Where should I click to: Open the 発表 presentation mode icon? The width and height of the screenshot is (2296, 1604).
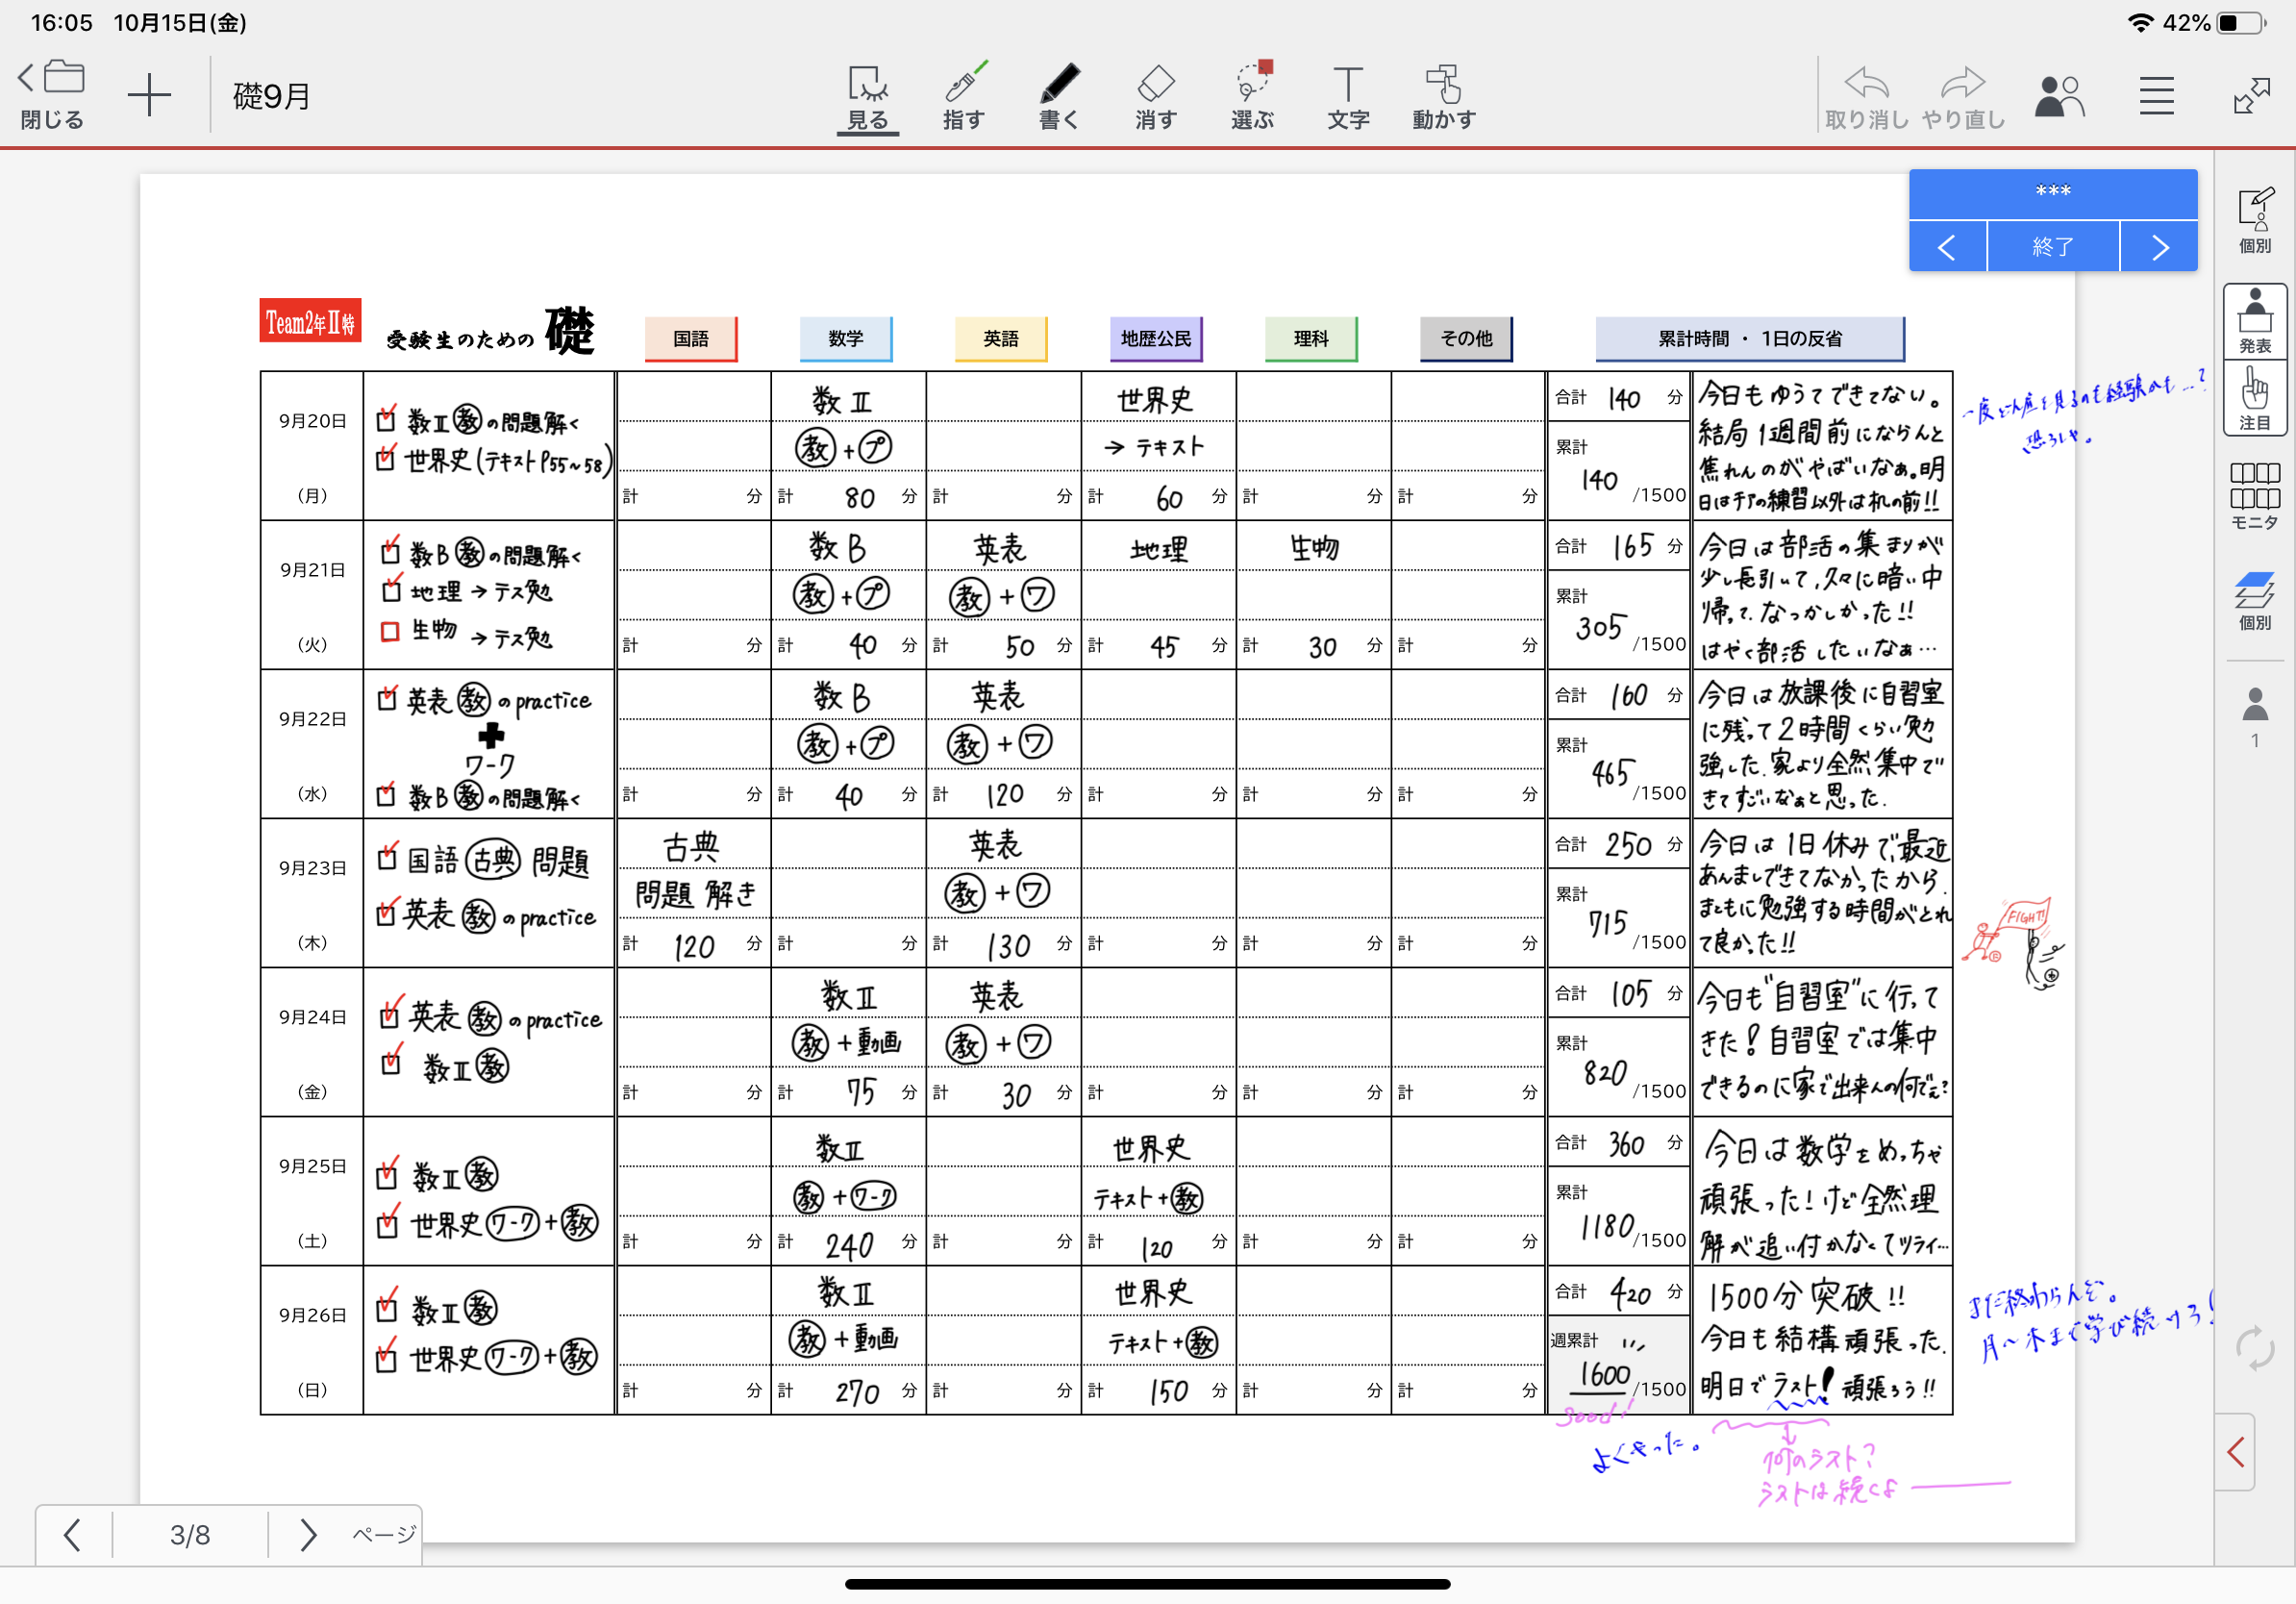(2254, 321)
